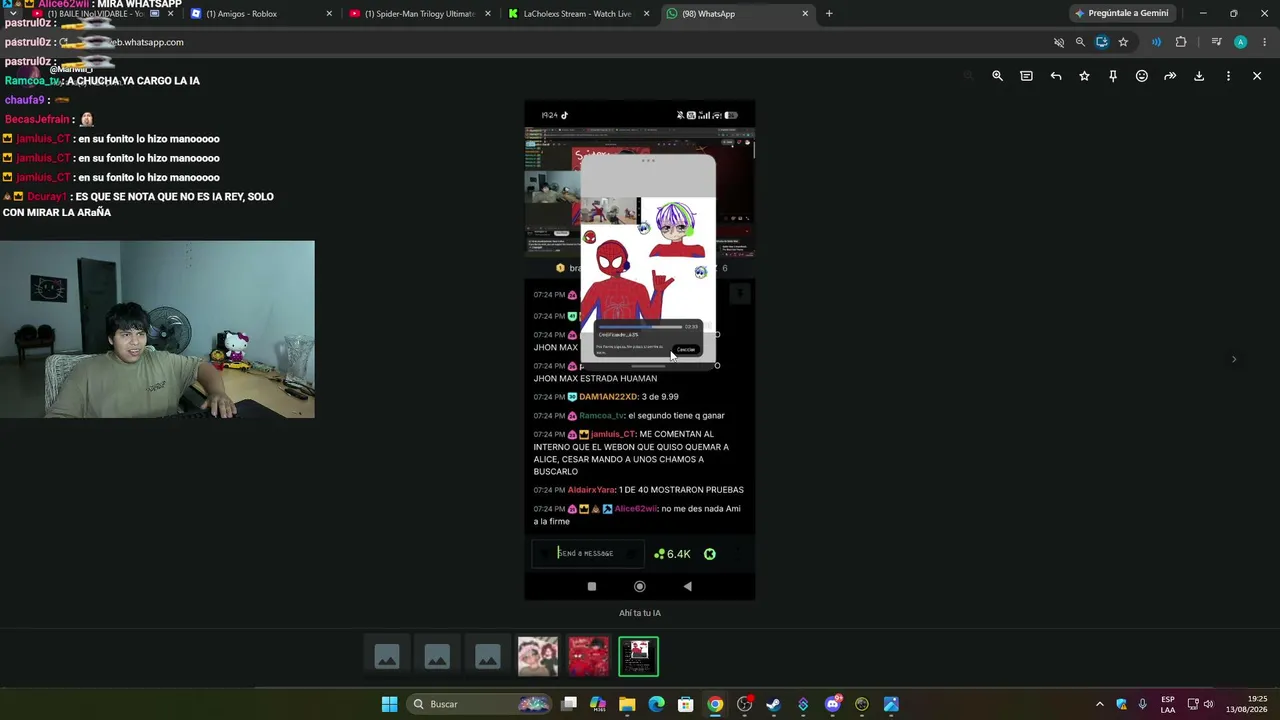Close the Amigos - Roblox tab
This screenshot has height=720, width=1280.
(329, 14)
